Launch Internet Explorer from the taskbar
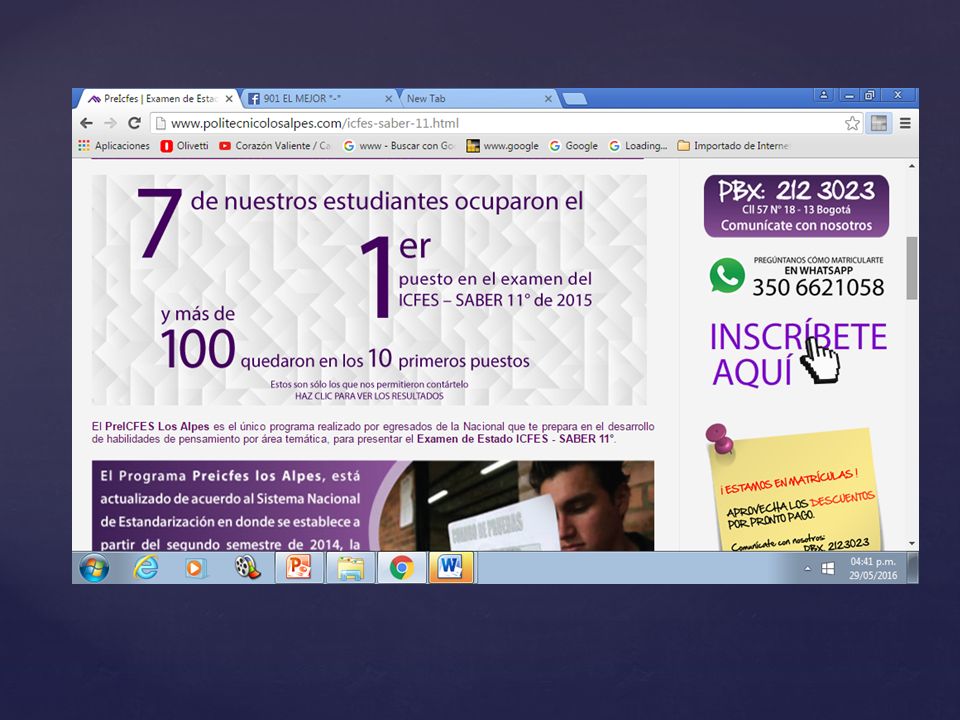The width and height of the screenshot is (960, 720). click(x=146, y=568)
